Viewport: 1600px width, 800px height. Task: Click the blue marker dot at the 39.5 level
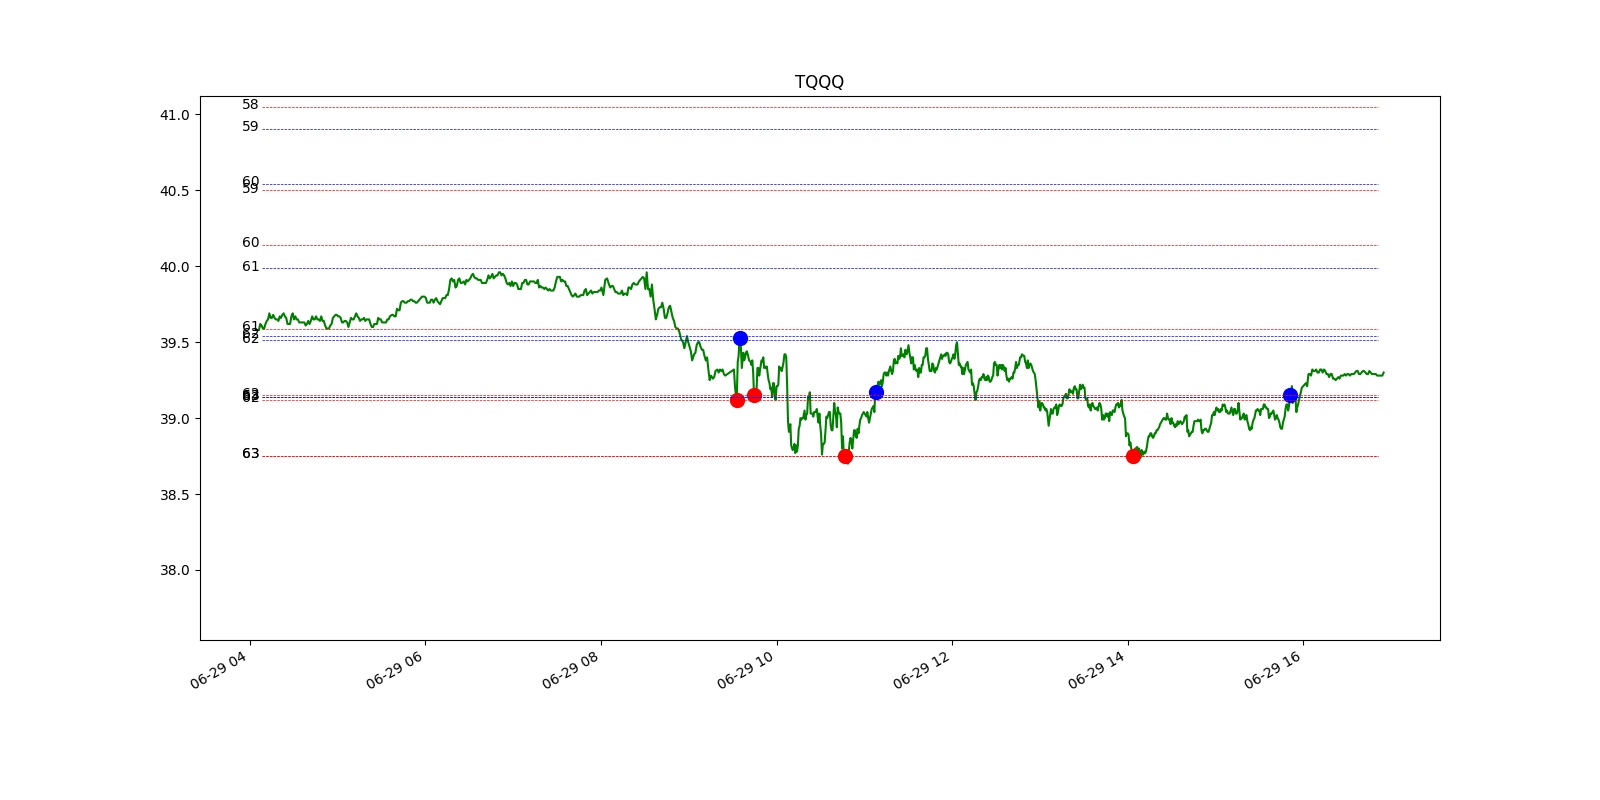(x=740, y=338)
